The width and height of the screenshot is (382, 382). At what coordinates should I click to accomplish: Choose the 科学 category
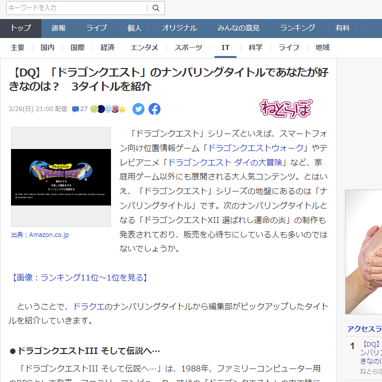256,48
